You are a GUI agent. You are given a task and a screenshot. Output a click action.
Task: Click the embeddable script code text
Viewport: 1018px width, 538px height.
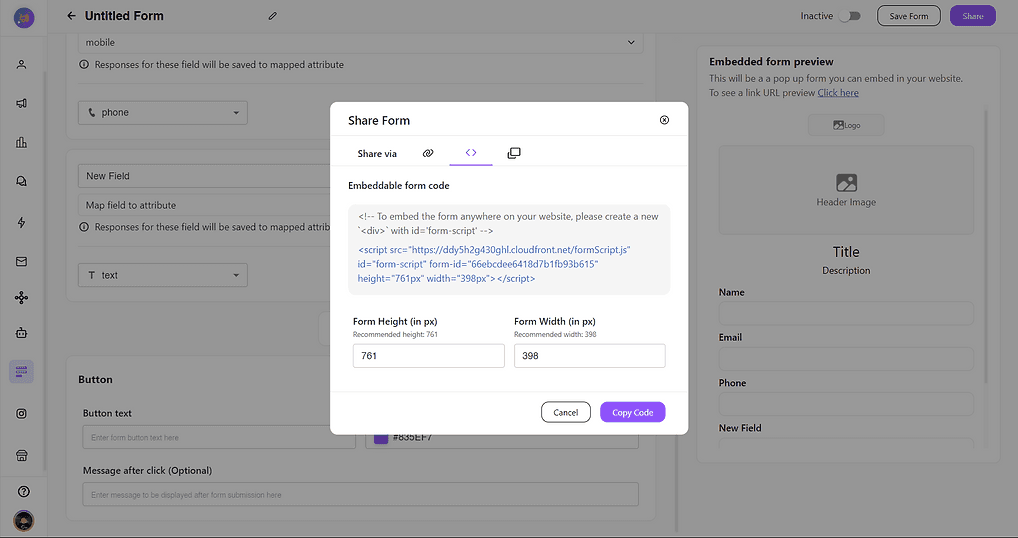click(494, 264)
